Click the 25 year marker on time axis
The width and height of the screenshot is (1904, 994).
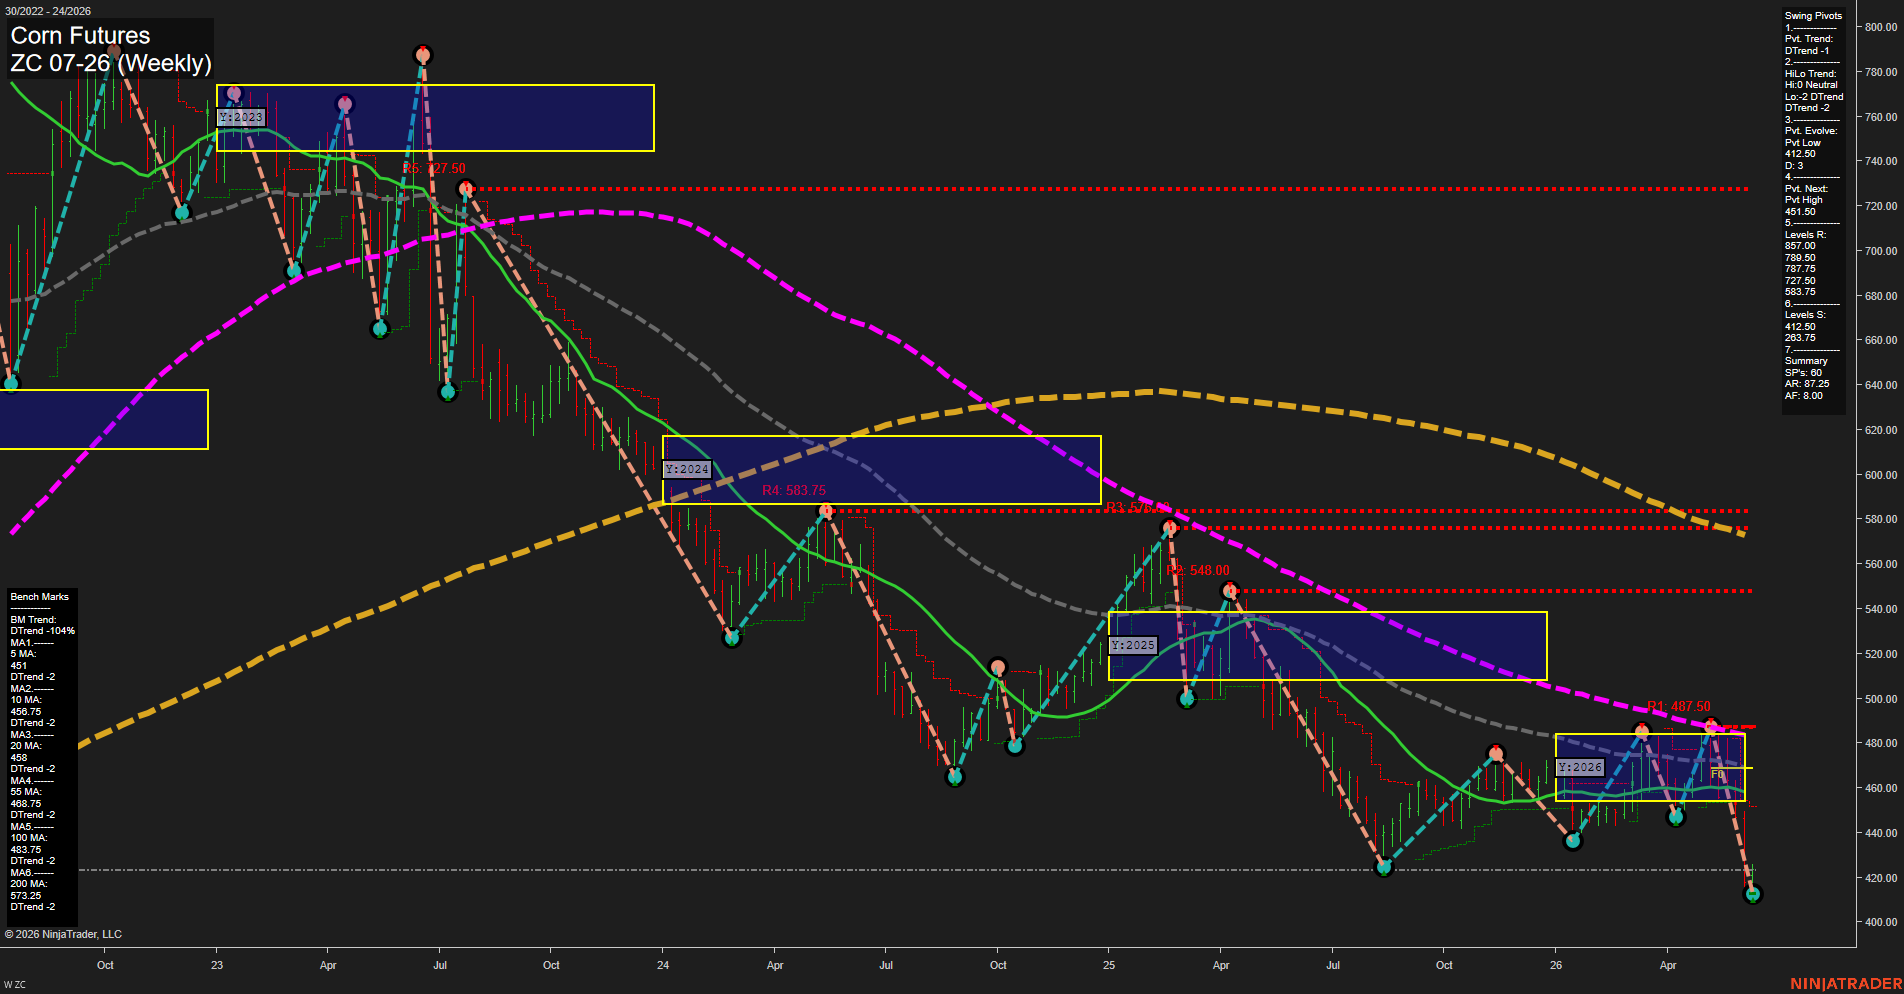(x=1109, y=966)
